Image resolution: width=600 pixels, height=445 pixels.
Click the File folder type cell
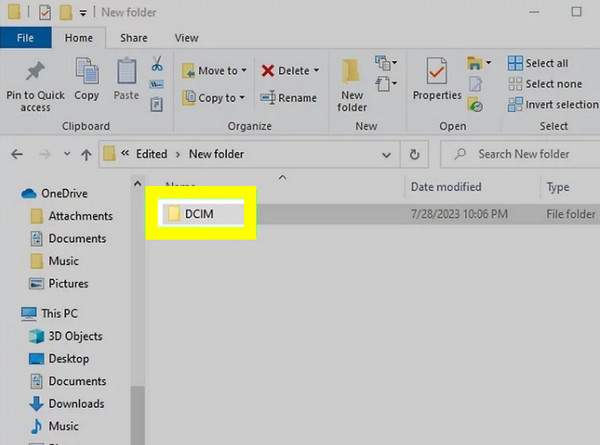(x=571, y=214)
